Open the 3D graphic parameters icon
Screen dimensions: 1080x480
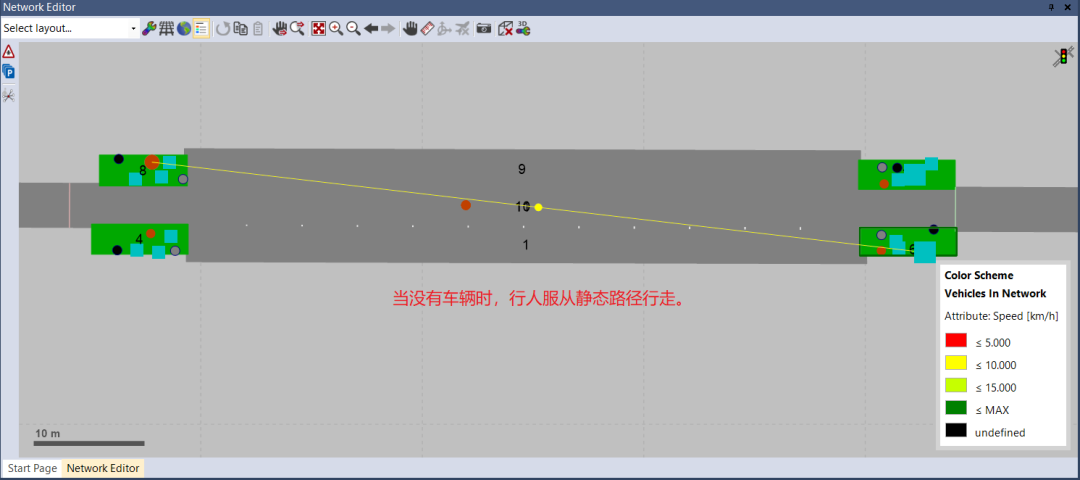click(523, 28)
